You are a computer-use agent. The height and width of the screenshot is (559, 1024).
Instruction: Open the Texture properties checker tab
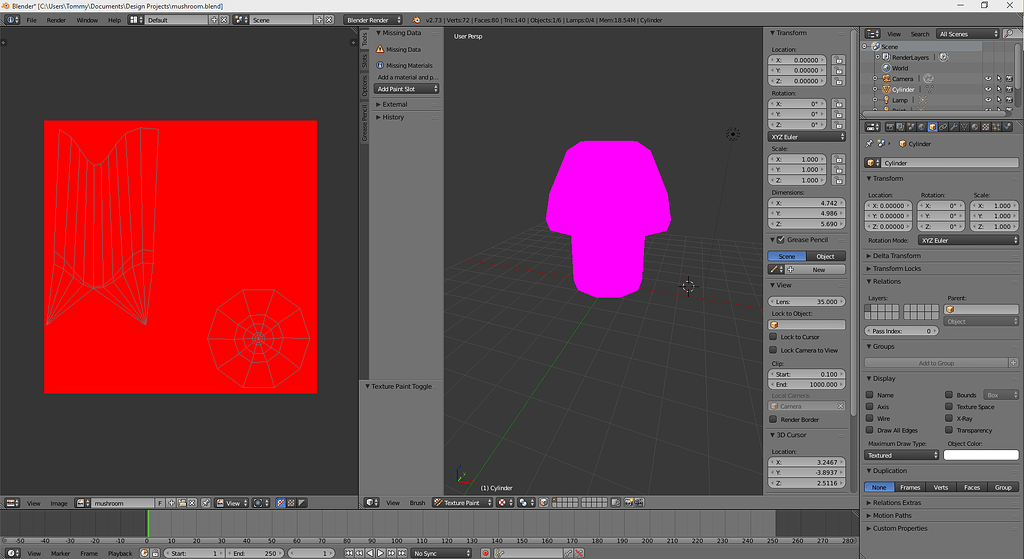[x=985, y=127]
